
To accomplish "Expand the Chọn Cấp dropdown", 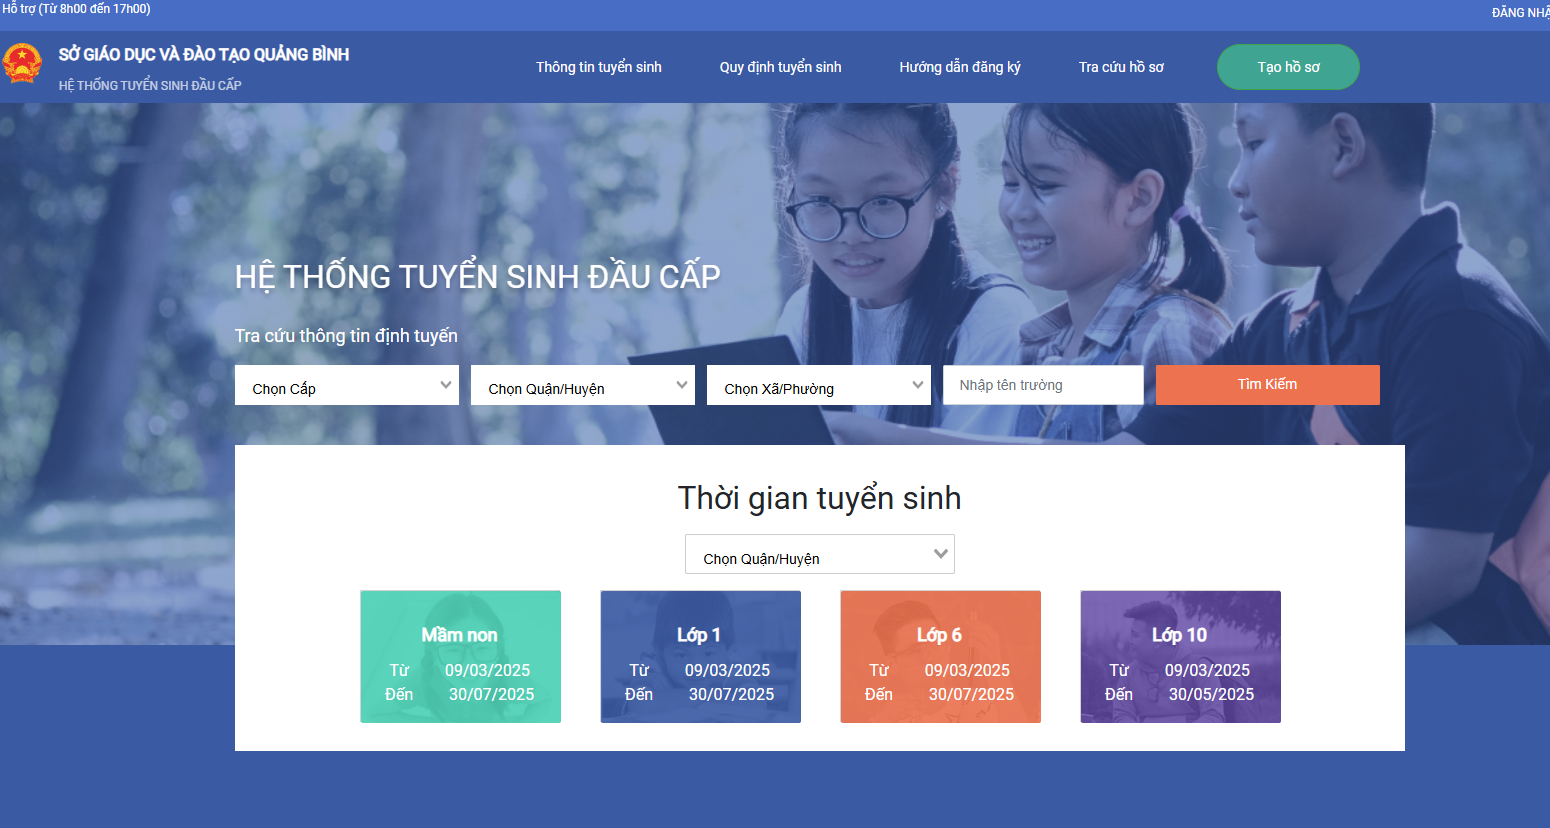I will click(347, 385).
